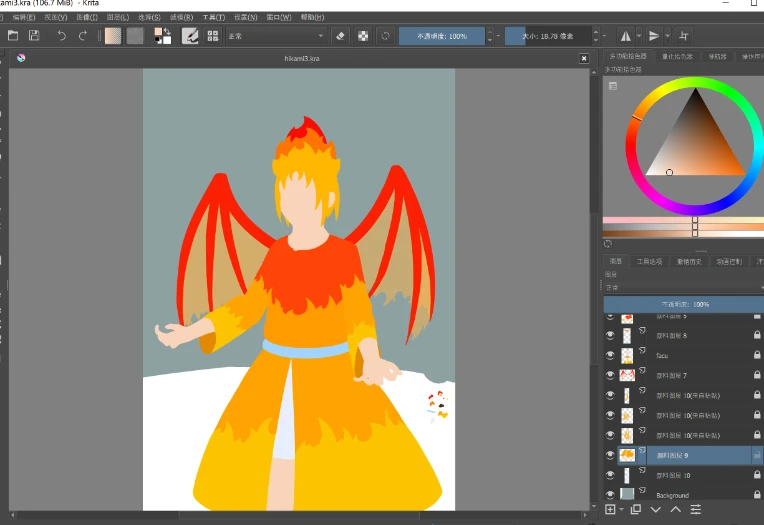Switch to the Tool Options docker tab
Image resolution: width=764 pixels, height=525 pixels.
pyautogui.click(x=649, y=262)
